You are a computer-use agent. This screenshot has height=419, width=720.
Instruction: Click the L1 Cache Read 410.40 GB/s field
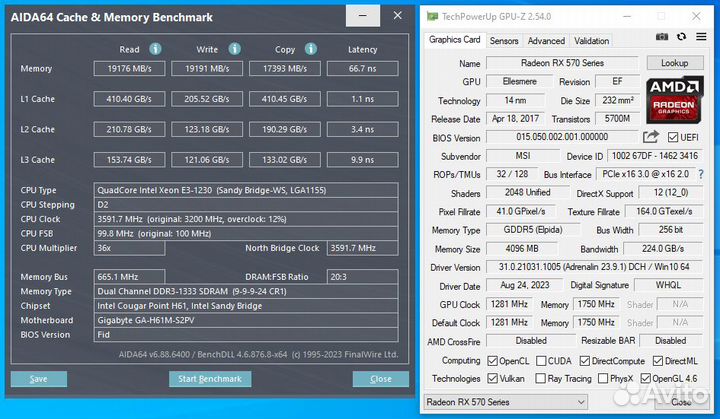click(129, 99)
